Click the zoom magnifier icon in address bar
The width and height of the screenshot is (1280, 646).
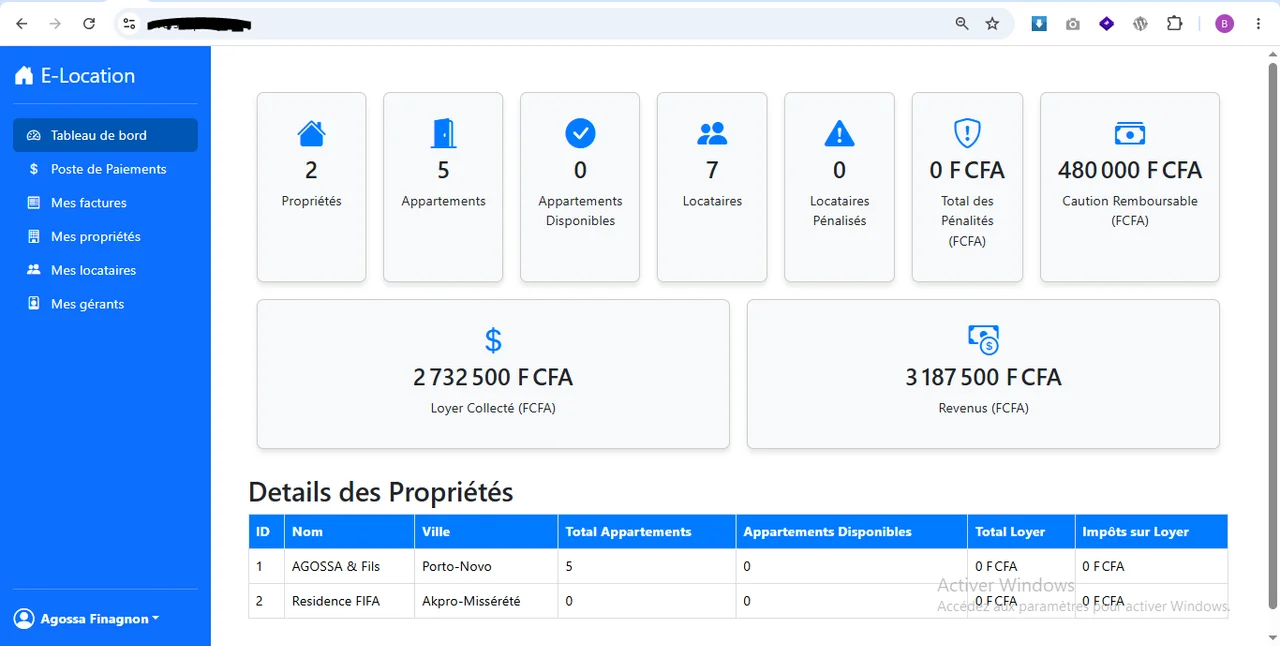pyautogui.click(x=962, y=24)
